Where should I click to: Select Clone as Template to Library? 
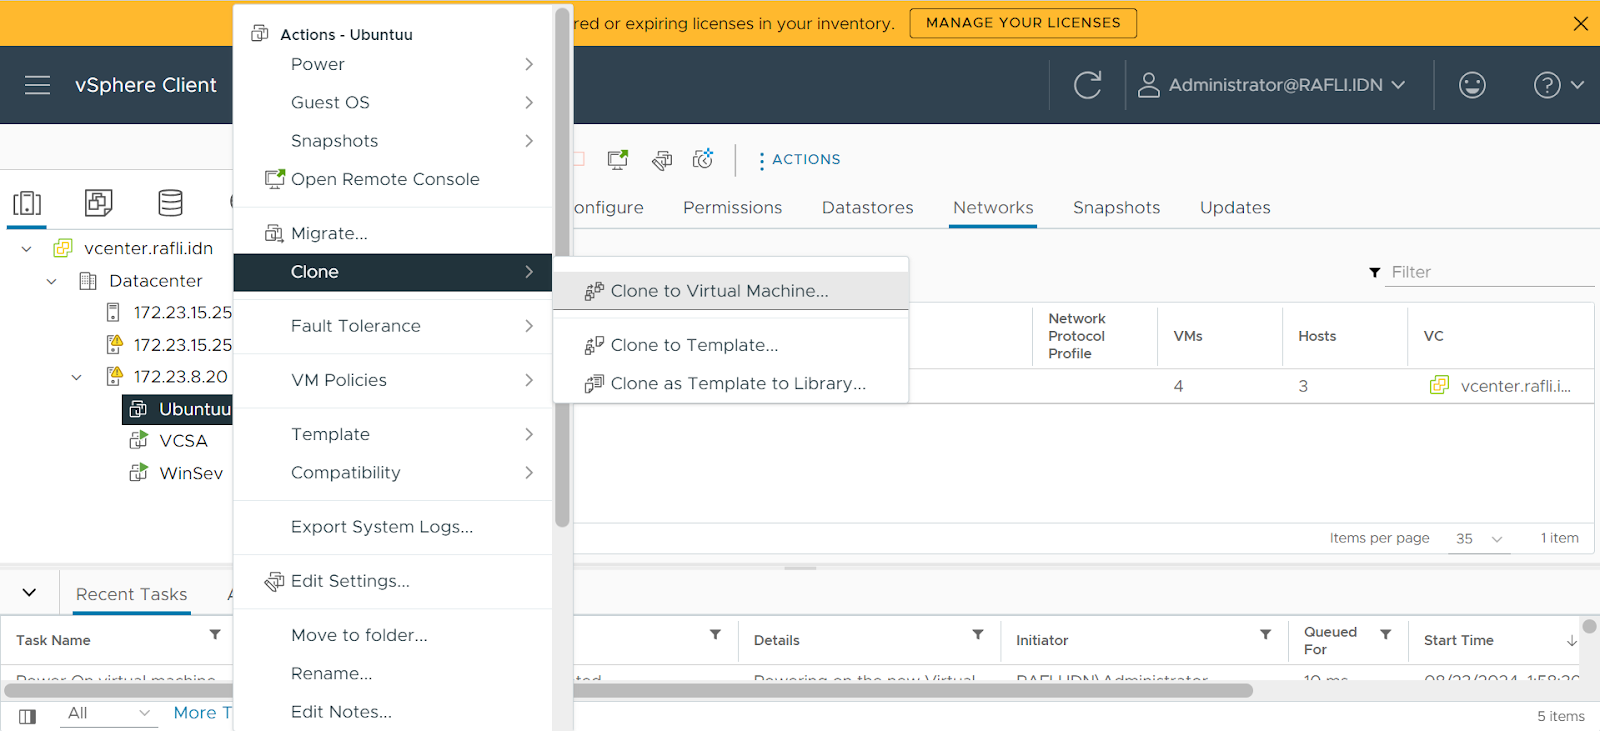[x=731, y=383]
